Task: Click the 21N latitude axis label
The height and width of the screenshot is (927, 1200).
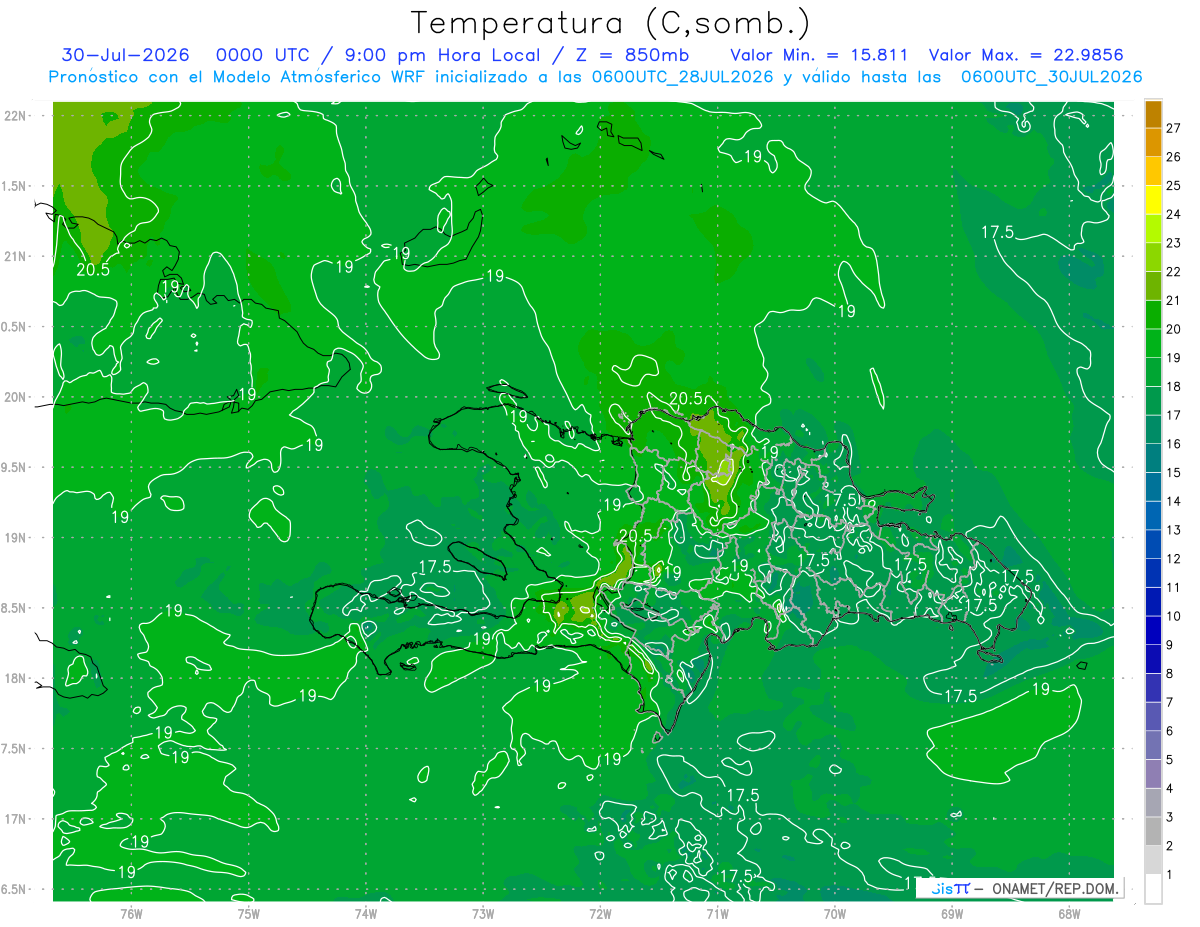Action: coord(14,256)
